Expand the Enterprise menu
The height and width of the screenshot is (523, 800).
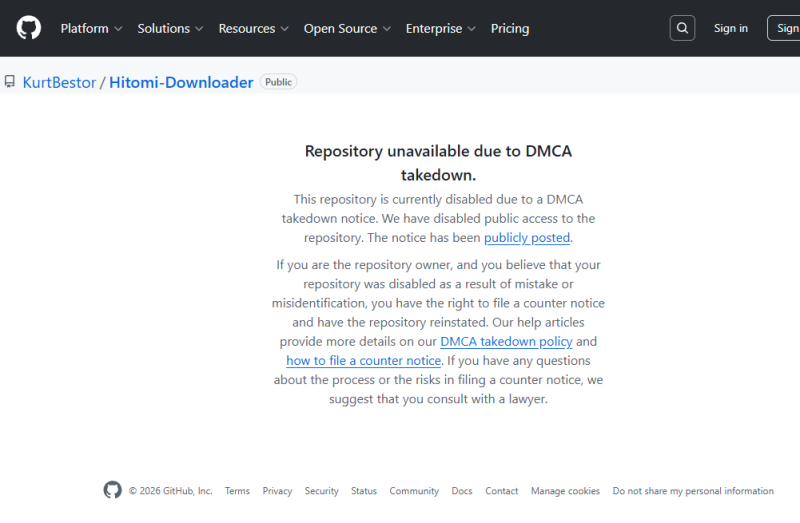click(441, 29)
